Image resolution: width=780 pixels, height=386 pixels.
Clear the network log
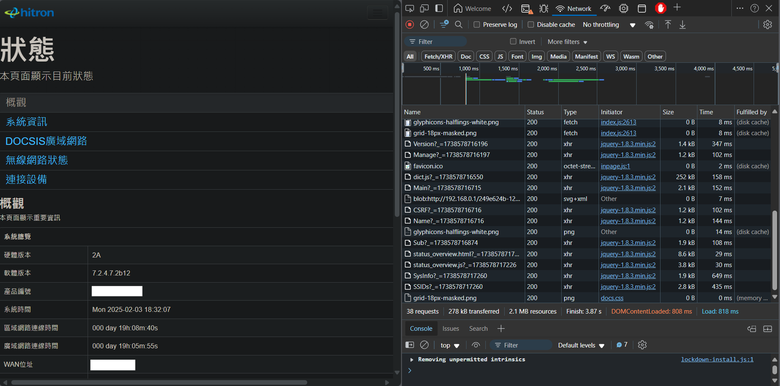tap(424, 24)
